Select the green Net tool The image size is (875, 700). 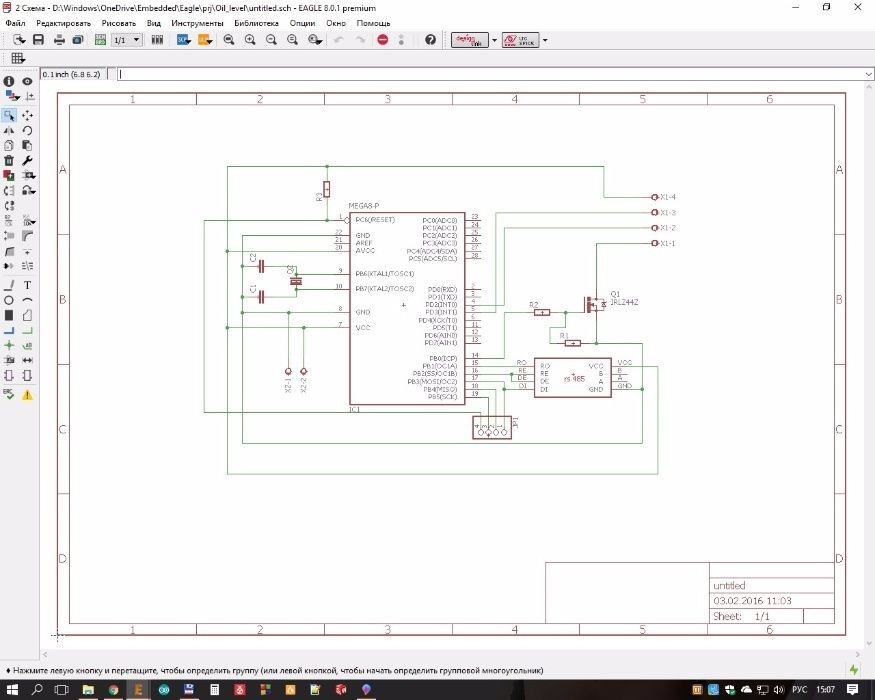[x=27, y=330]
